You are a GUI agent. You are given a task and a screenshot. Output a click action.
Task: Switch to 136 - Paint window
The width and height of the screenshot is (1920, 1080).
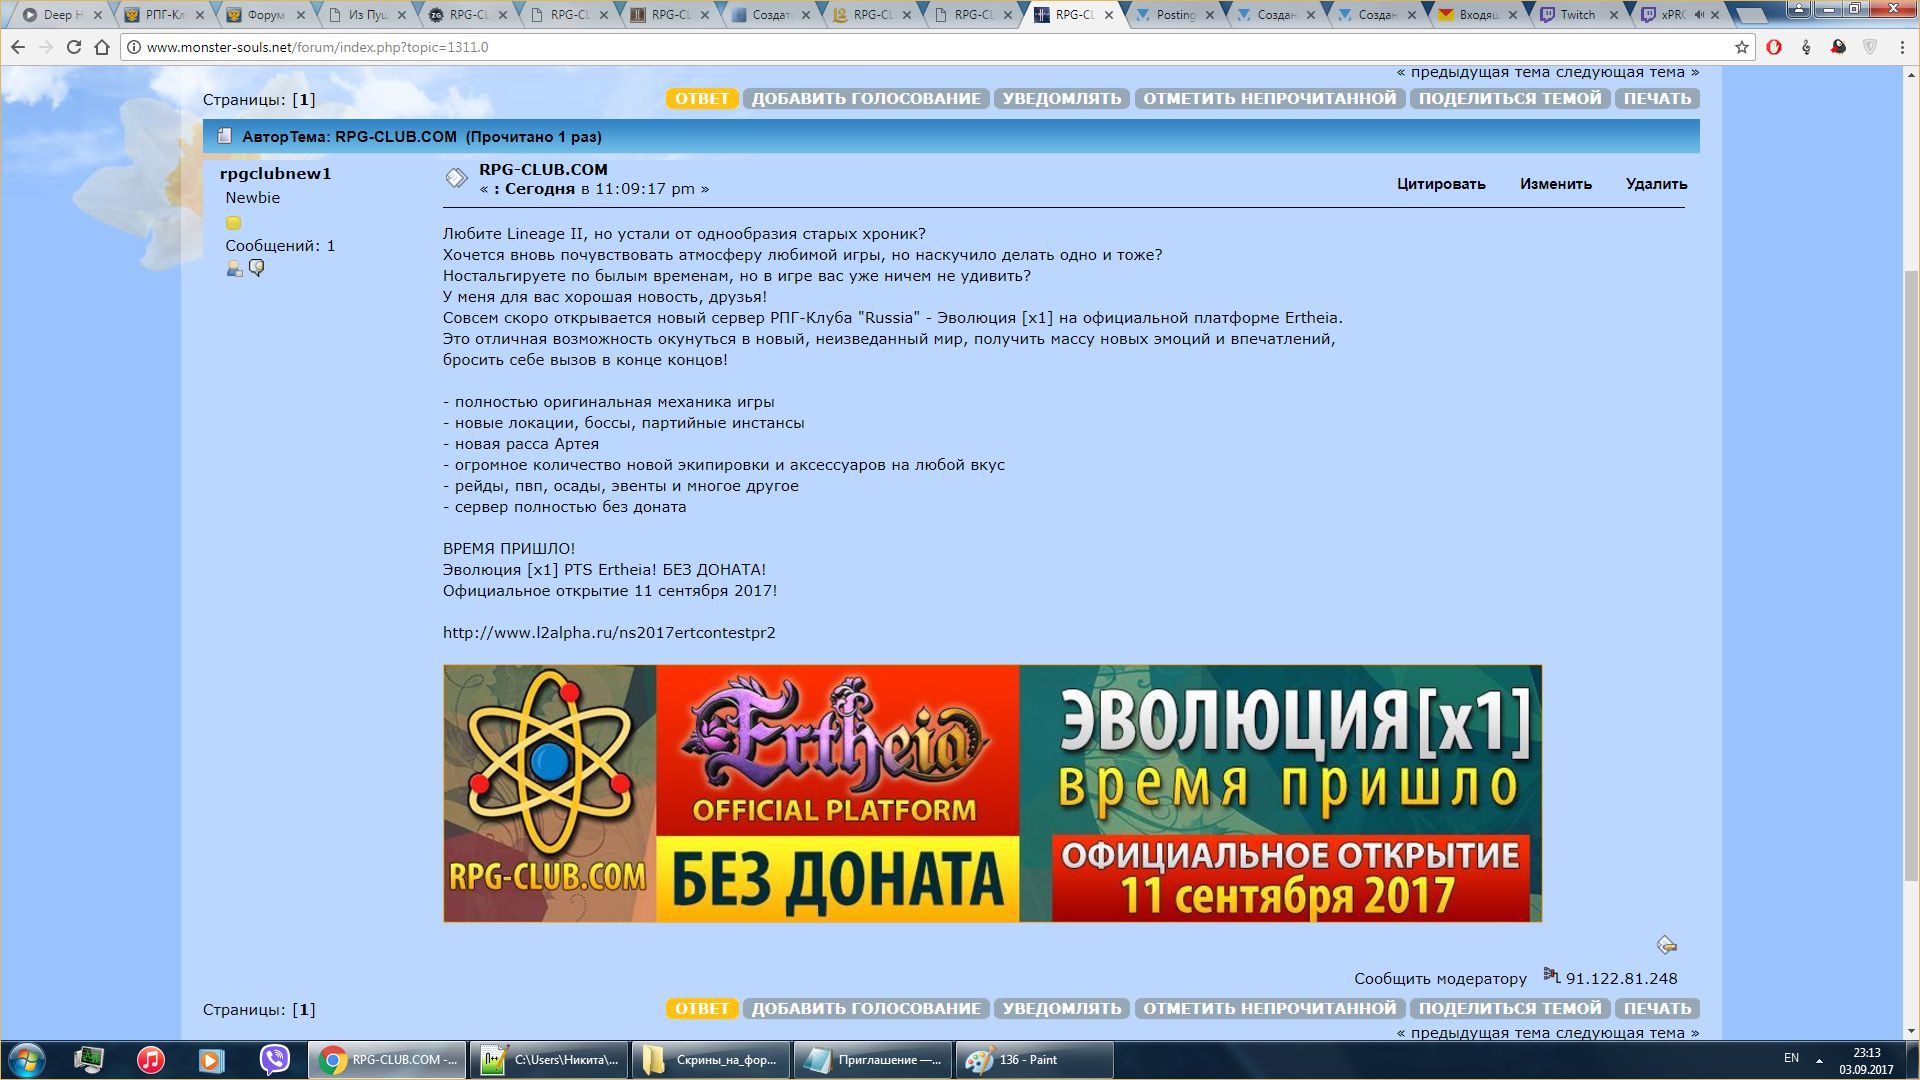point(1034,1060)
